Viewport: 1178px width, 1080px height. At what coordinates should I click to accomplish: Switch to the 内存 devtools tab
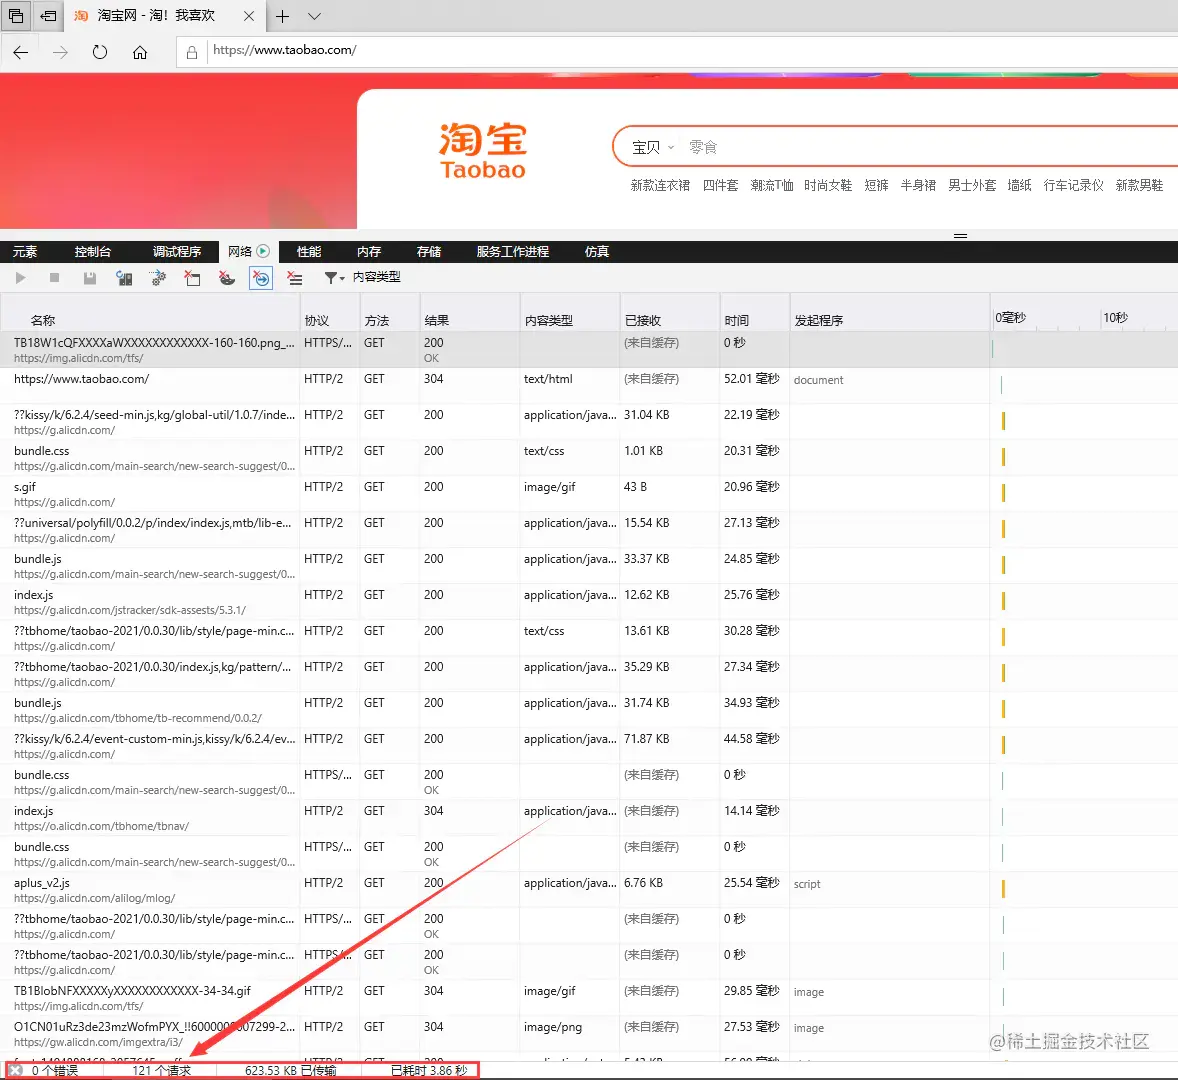369,252
